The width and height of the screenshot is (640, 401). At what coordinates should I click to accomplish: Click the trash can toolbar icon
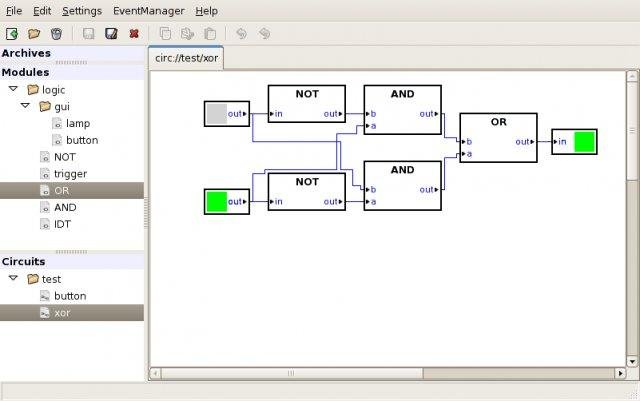(56, 33)
